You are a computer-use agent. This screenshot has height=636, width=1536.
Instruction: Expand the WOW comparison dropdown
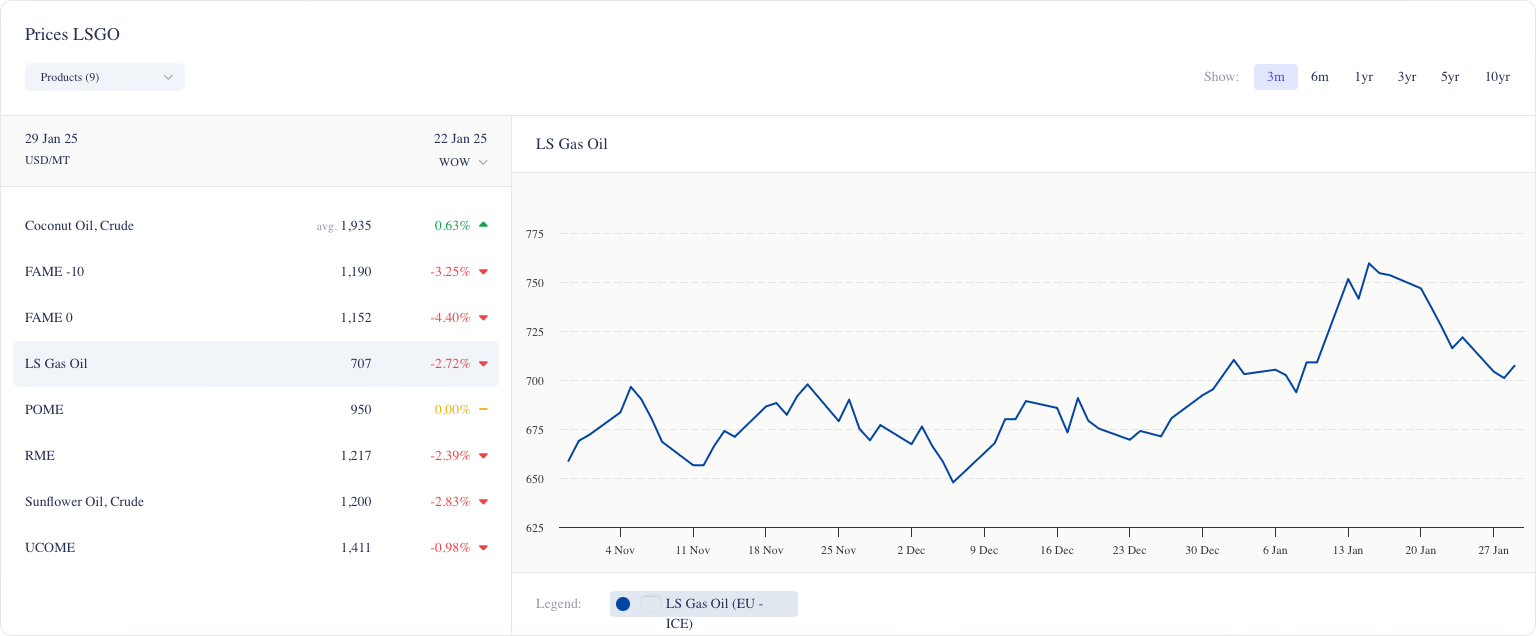pos(462,161)
